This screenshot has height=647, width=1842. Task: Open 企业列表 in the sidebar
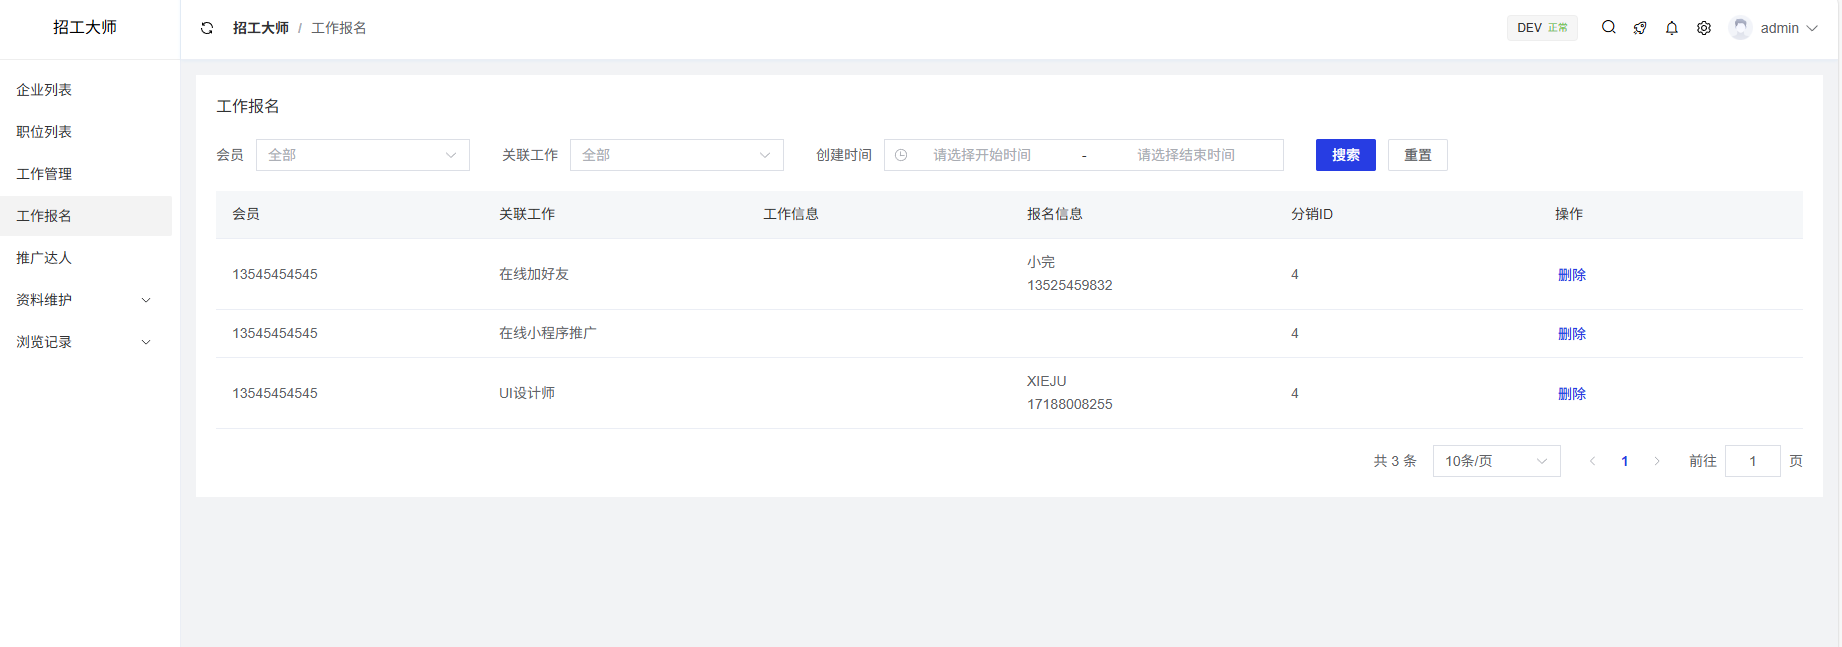[x=44, y=90]
